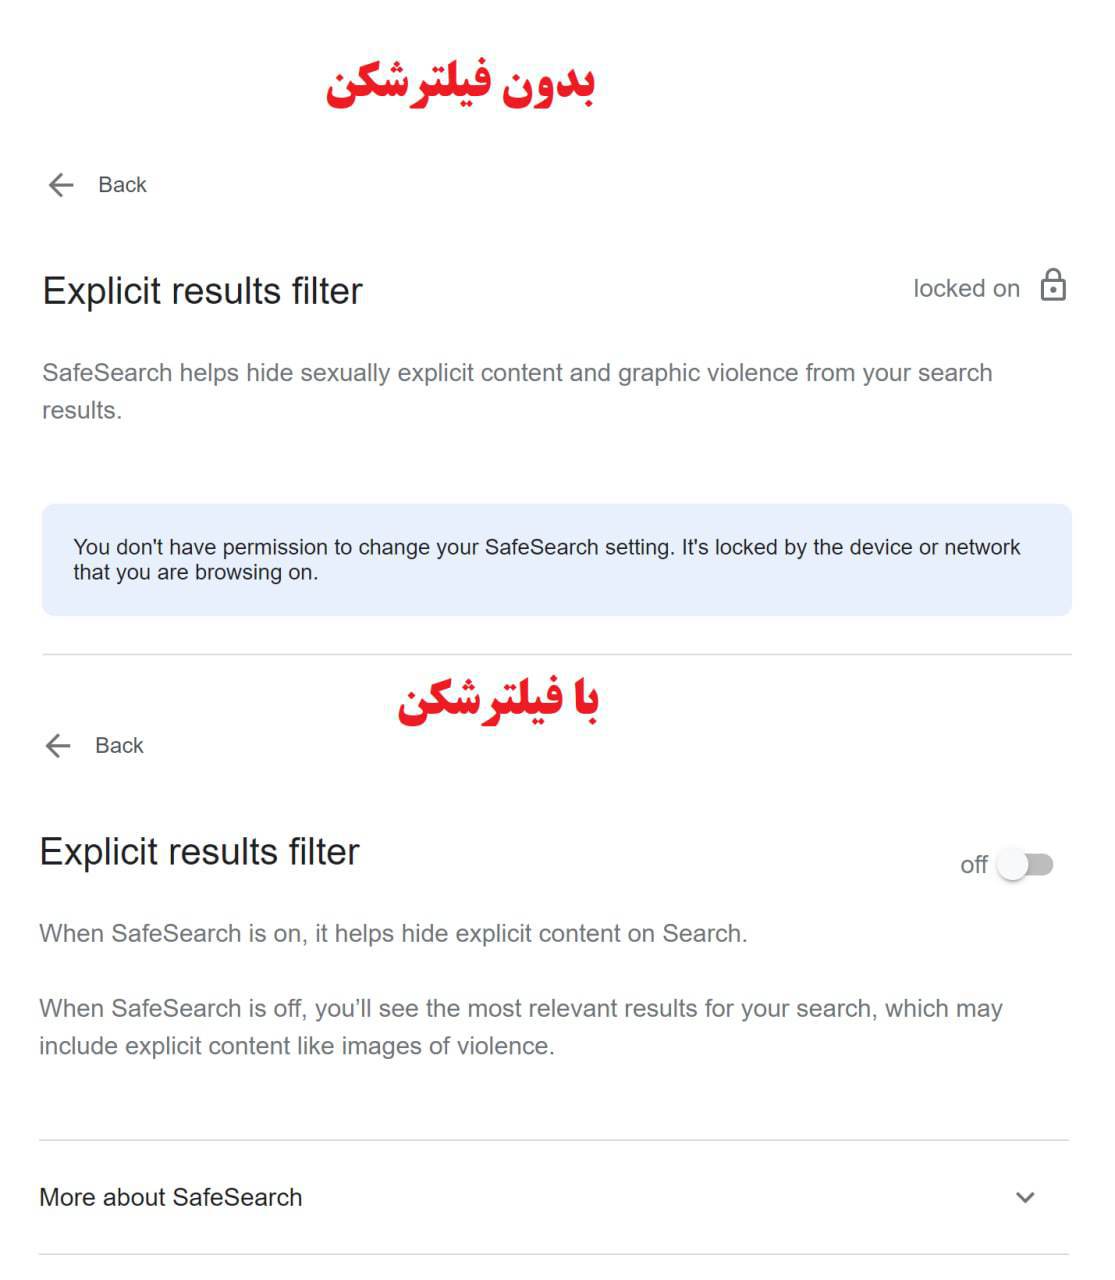Click the divider line below the permission notice
This screenshot has width=1115, height=1280.
(x=557, y=655)
